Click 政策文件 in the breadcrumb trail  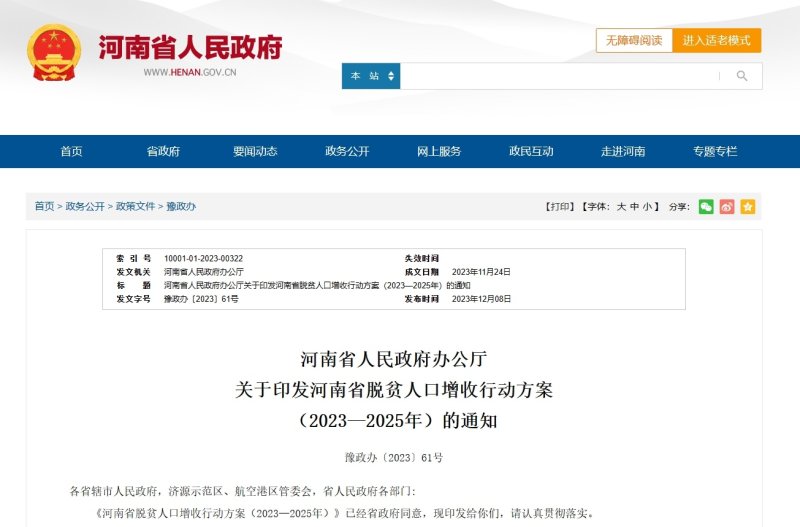click(x=135, y=206)
